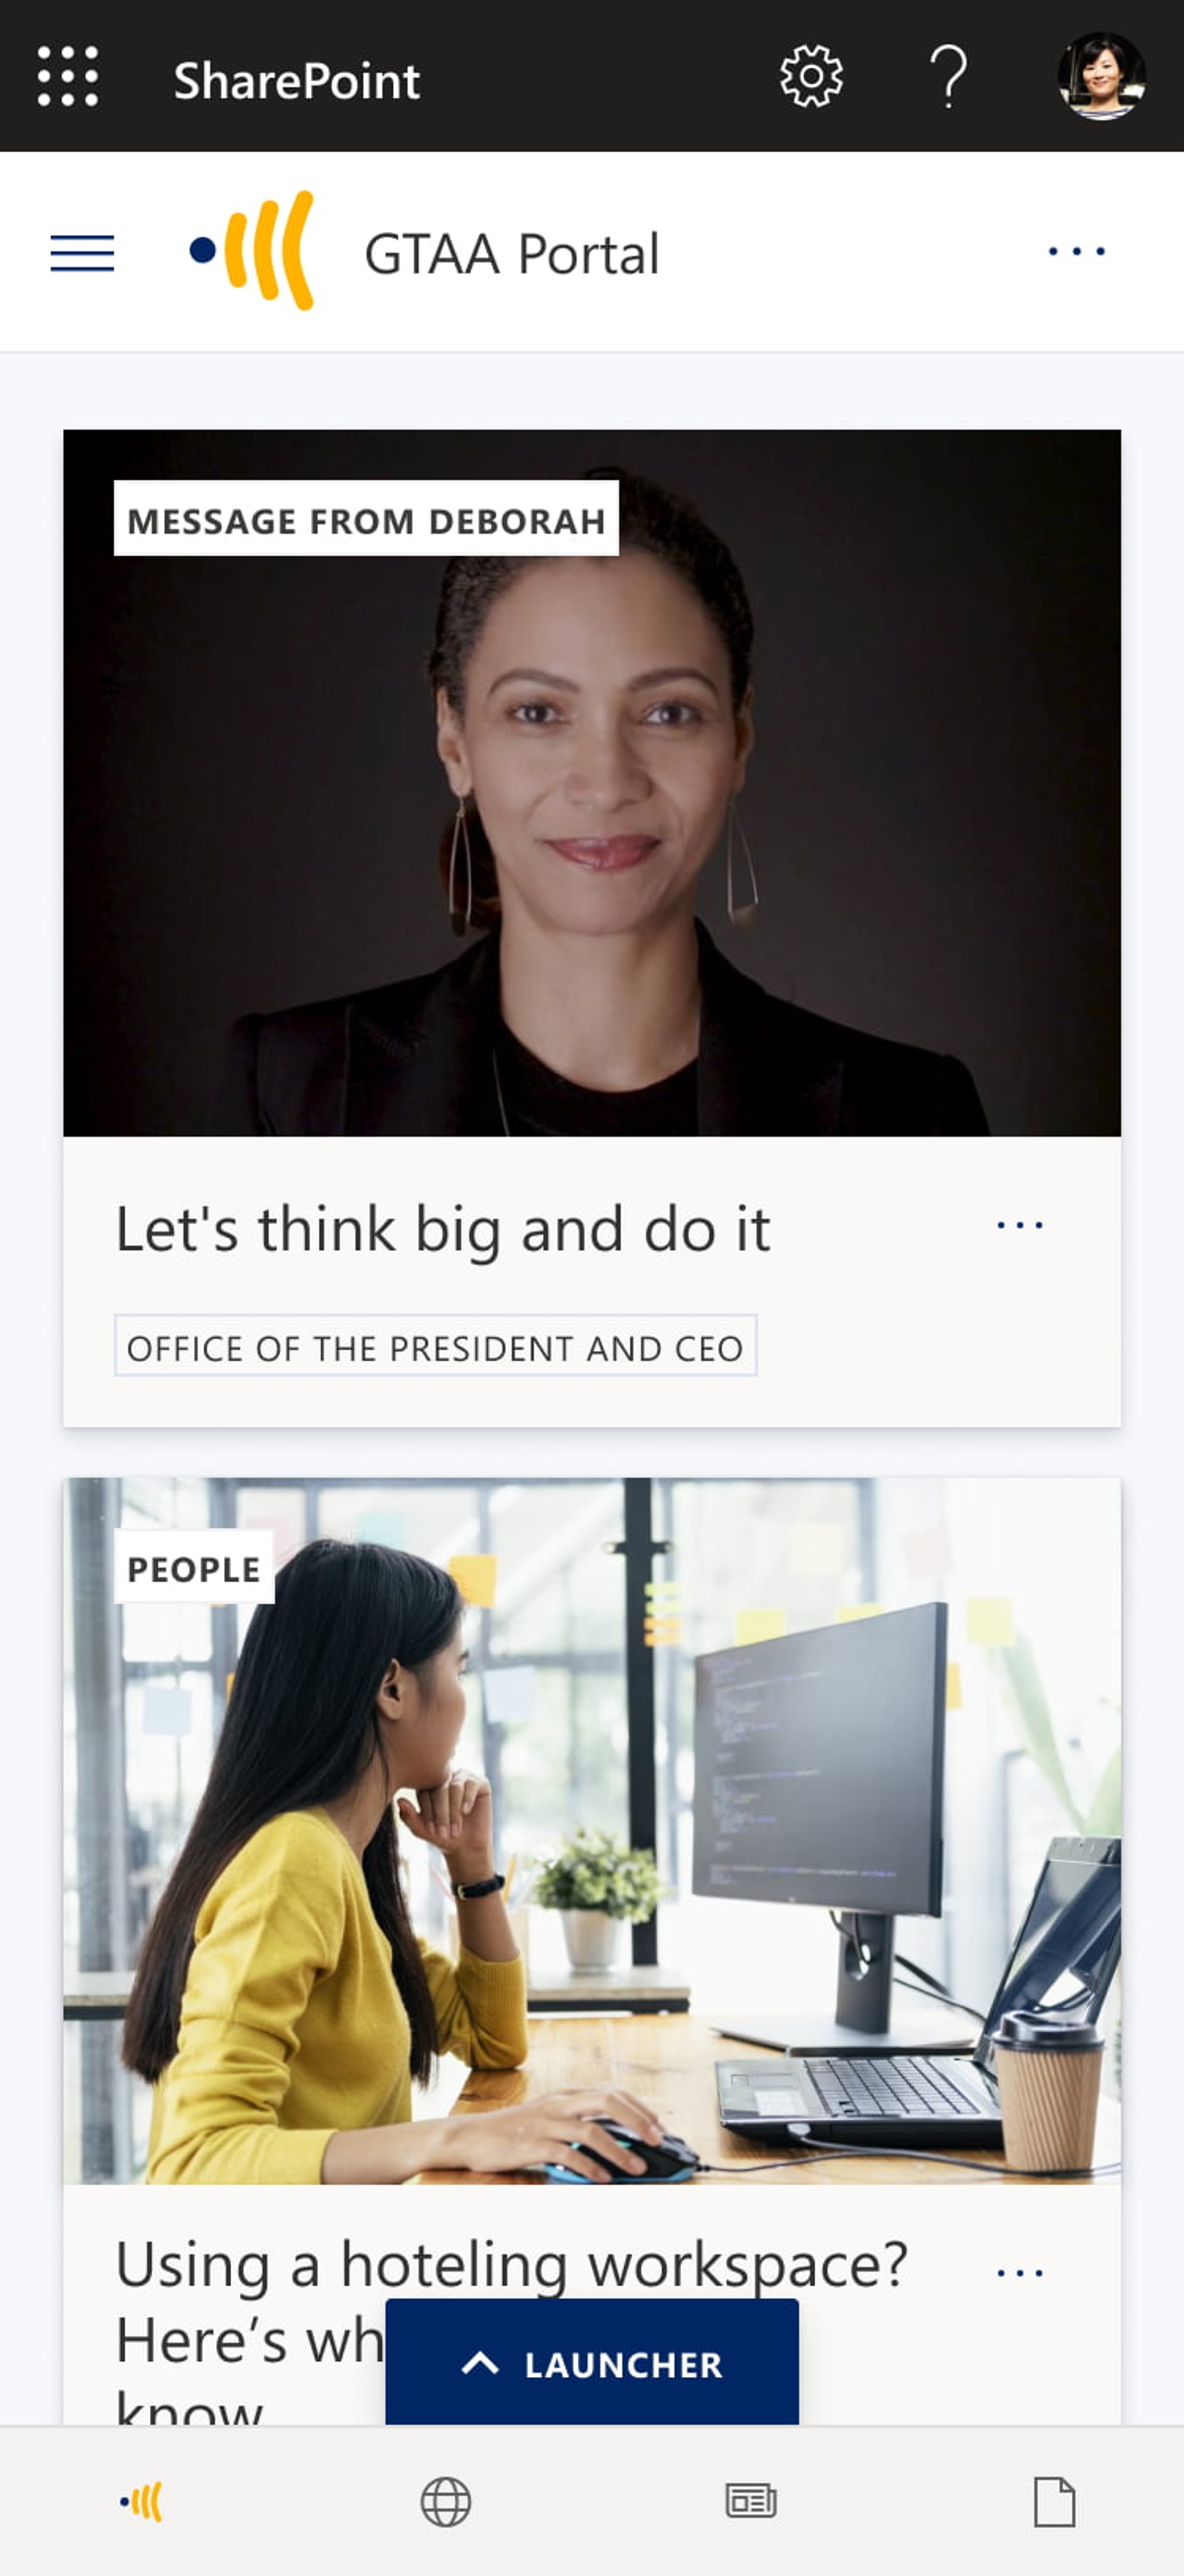The height and width of the screenshot is (2576, 1184).
Task: Open globe/world icon browser view
Action: tap(443, 2504)
